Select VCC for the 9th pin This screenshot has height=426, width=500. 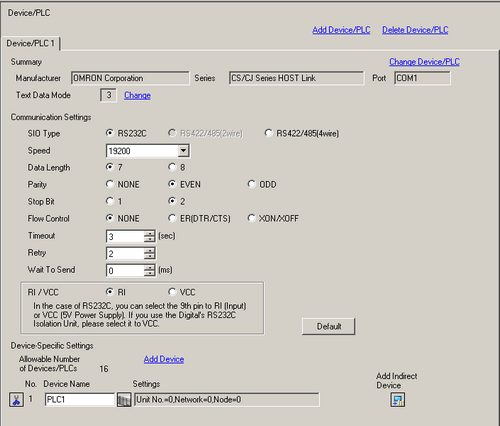coord(182,292)
